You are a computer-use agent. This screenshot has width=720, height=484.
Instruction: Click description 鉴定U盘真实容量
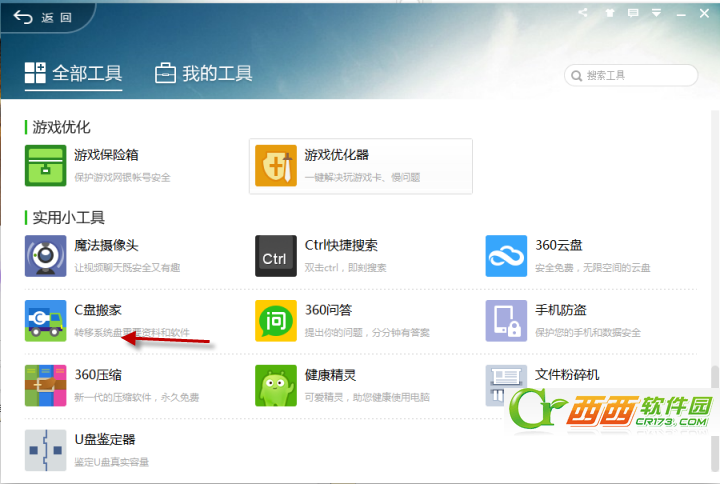click(112, 461)
